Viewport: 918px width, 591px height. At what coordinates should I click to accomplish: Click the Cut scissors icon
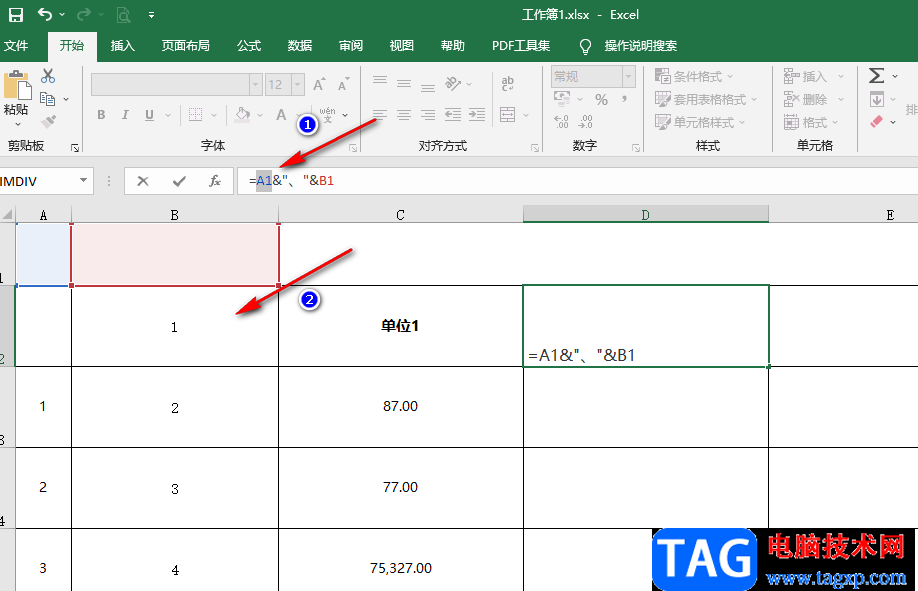click(48, 76)
